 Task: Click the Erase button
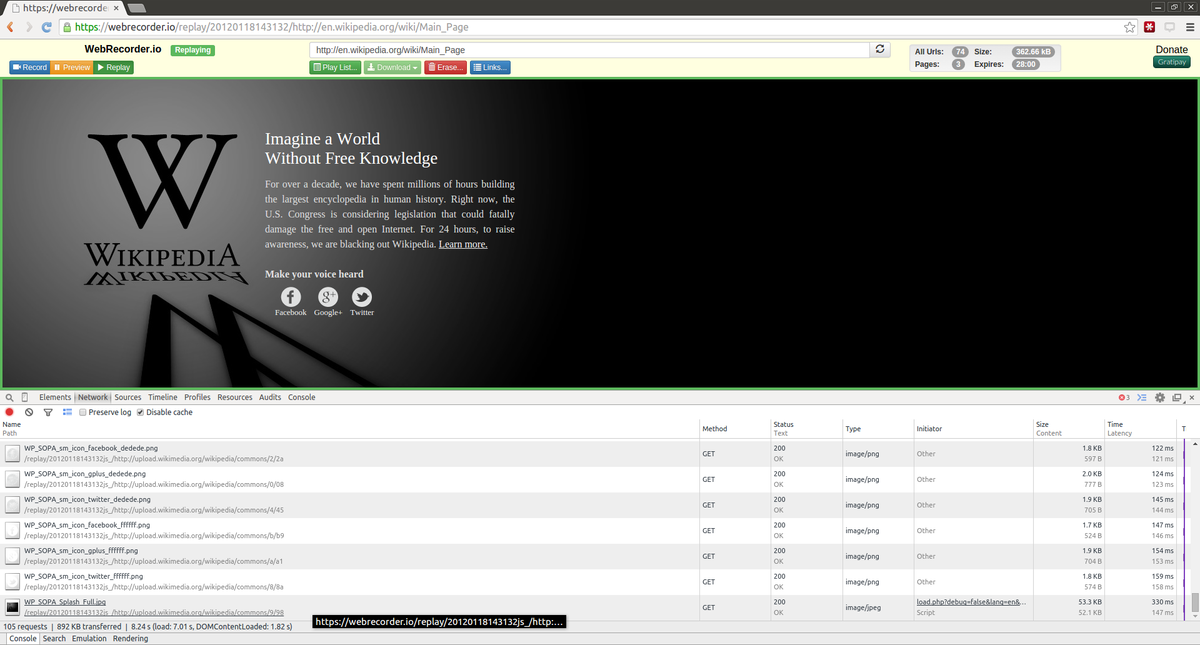coord(445,67)
